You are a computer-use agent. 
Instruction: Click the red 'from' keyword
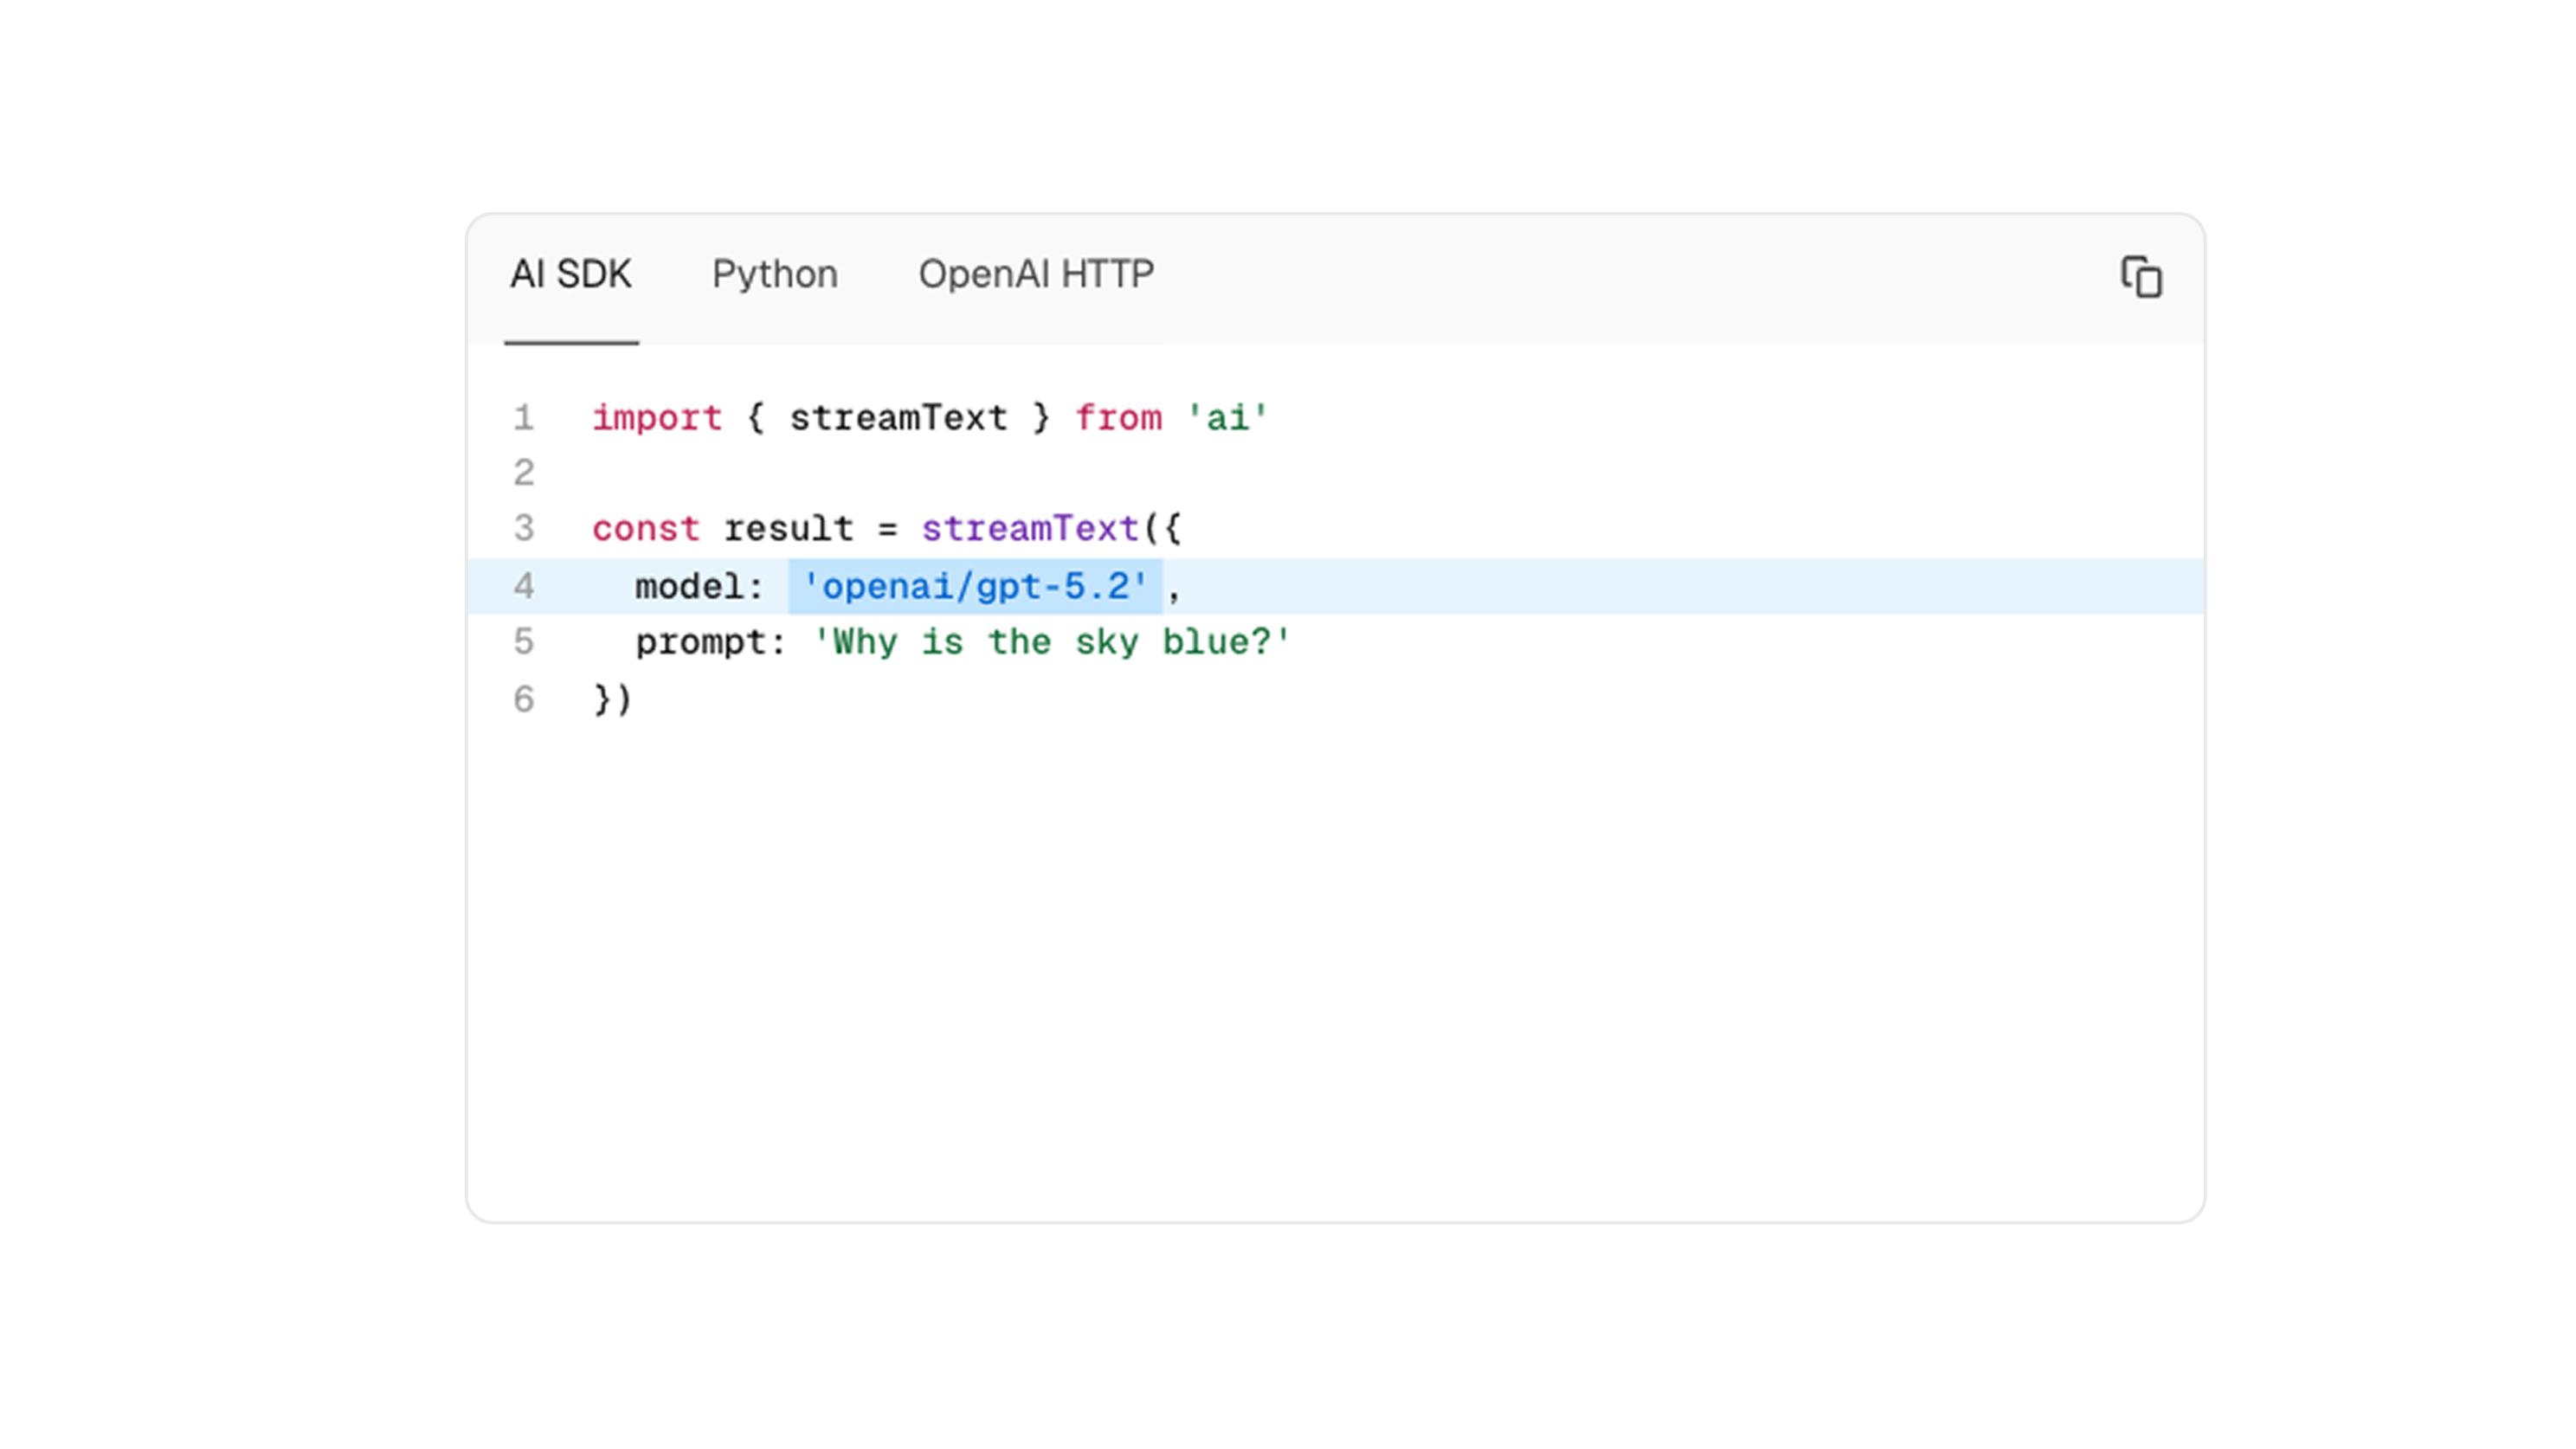click(1118, 418)
